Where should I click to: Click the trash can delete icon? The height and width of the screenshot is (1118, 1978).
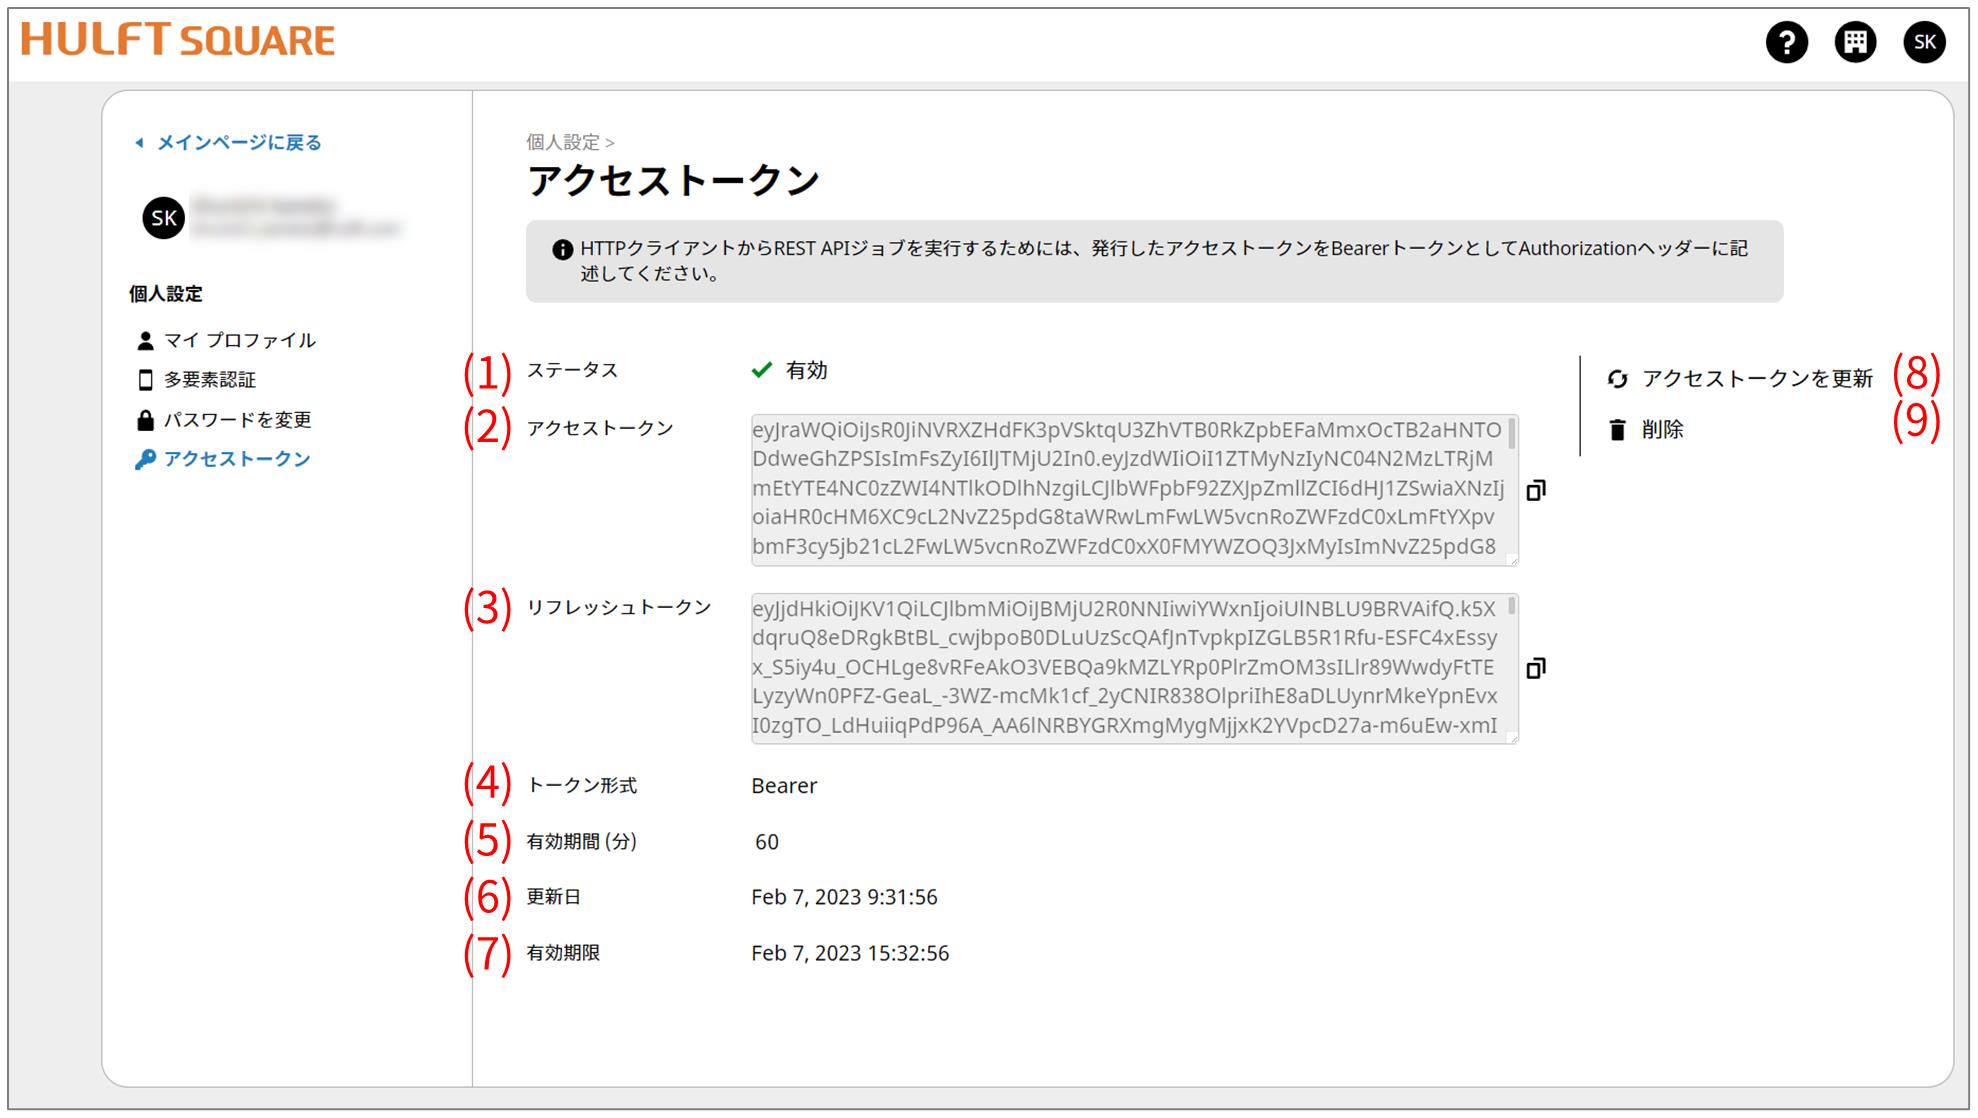[x=1617, y=430]
